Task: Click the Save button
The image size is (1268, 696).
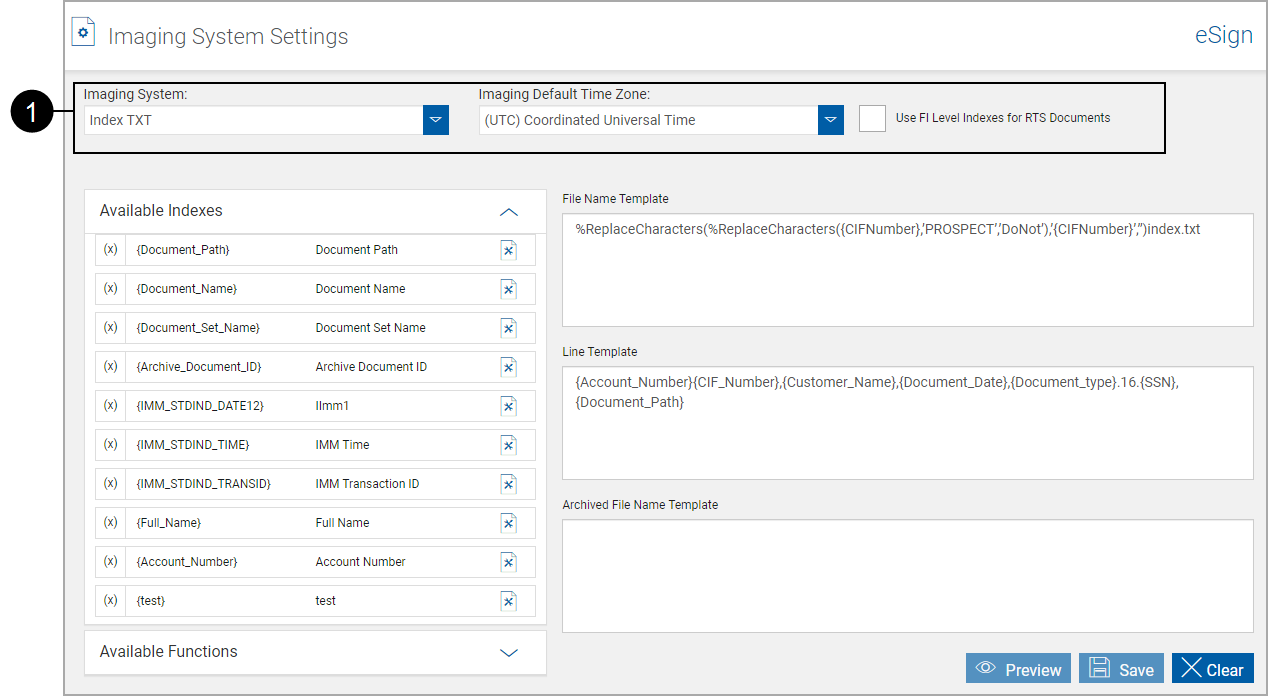Action: tap(1121, 668)
